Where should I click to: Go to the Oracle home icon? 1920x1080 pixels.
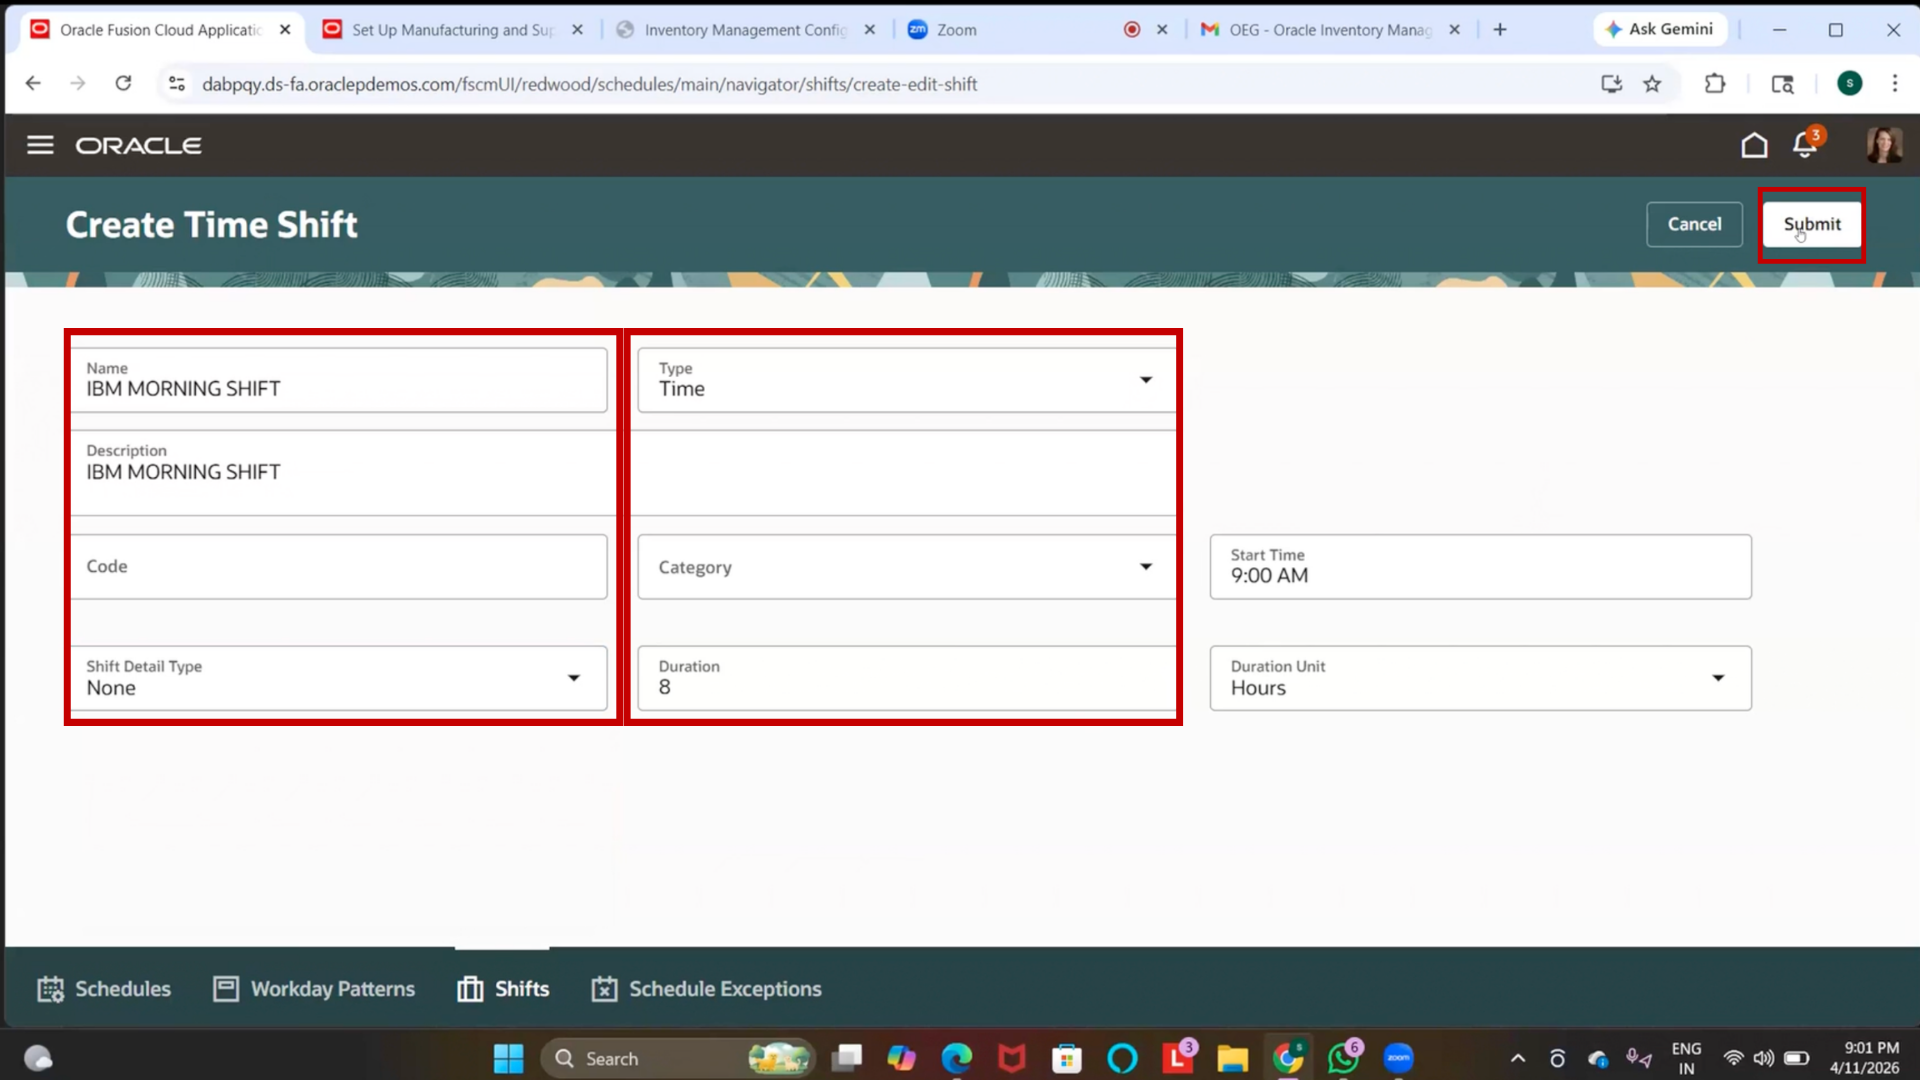(1754, 145)
